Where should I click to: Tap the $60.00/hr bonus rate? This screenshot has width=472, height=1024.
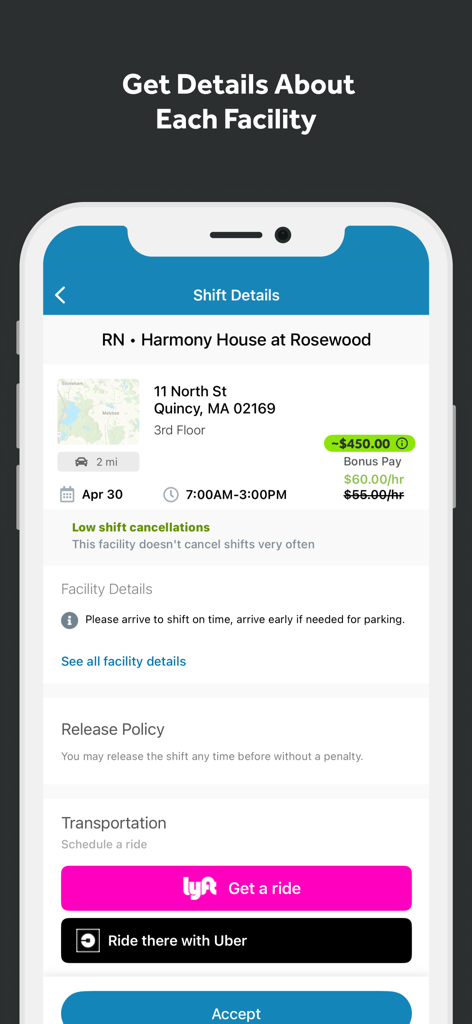coord(374,479)
